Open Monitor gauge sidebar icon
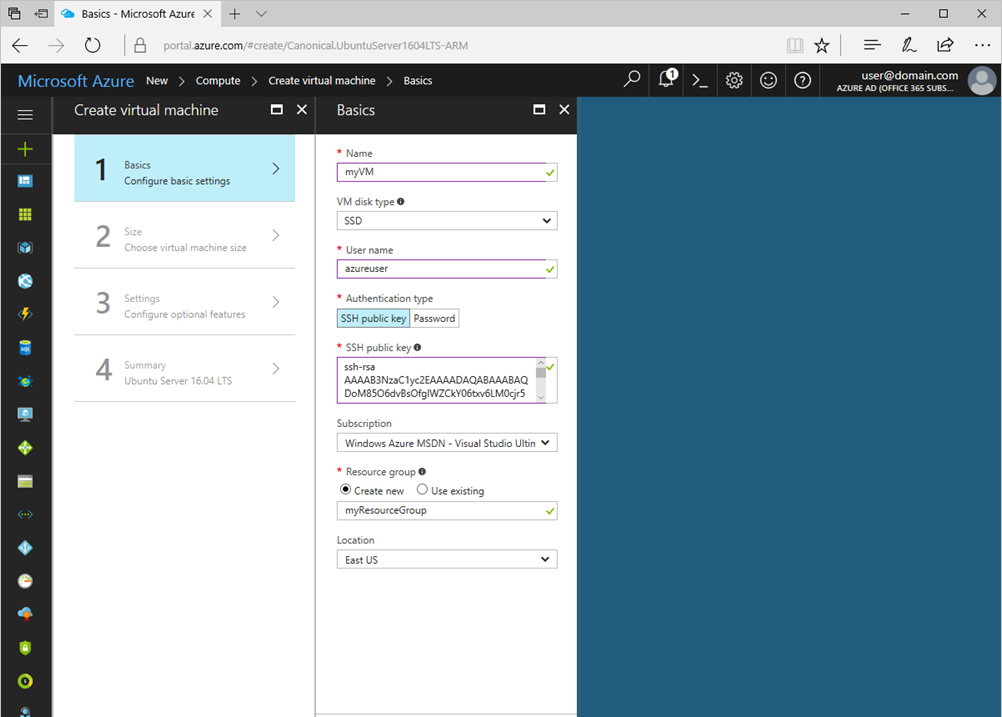 tap(25, 581)
